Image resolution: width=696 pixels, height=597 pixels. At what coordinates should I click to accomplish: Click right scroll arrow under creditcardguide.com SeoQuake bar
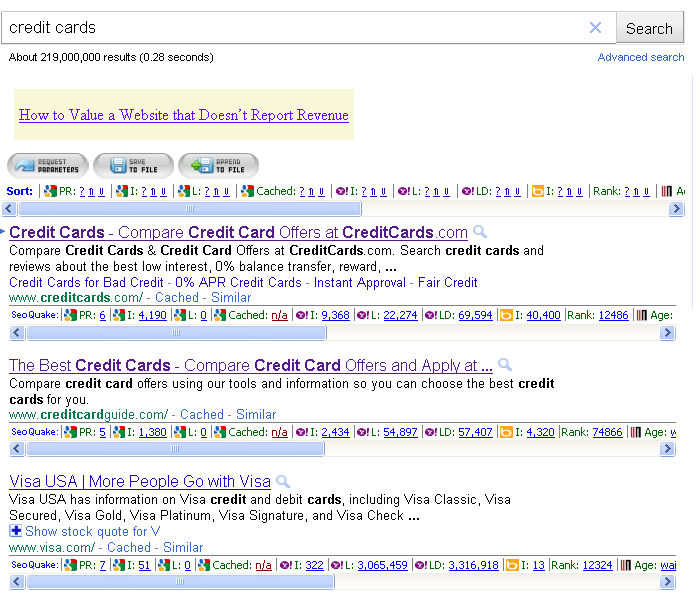point(667,449)
